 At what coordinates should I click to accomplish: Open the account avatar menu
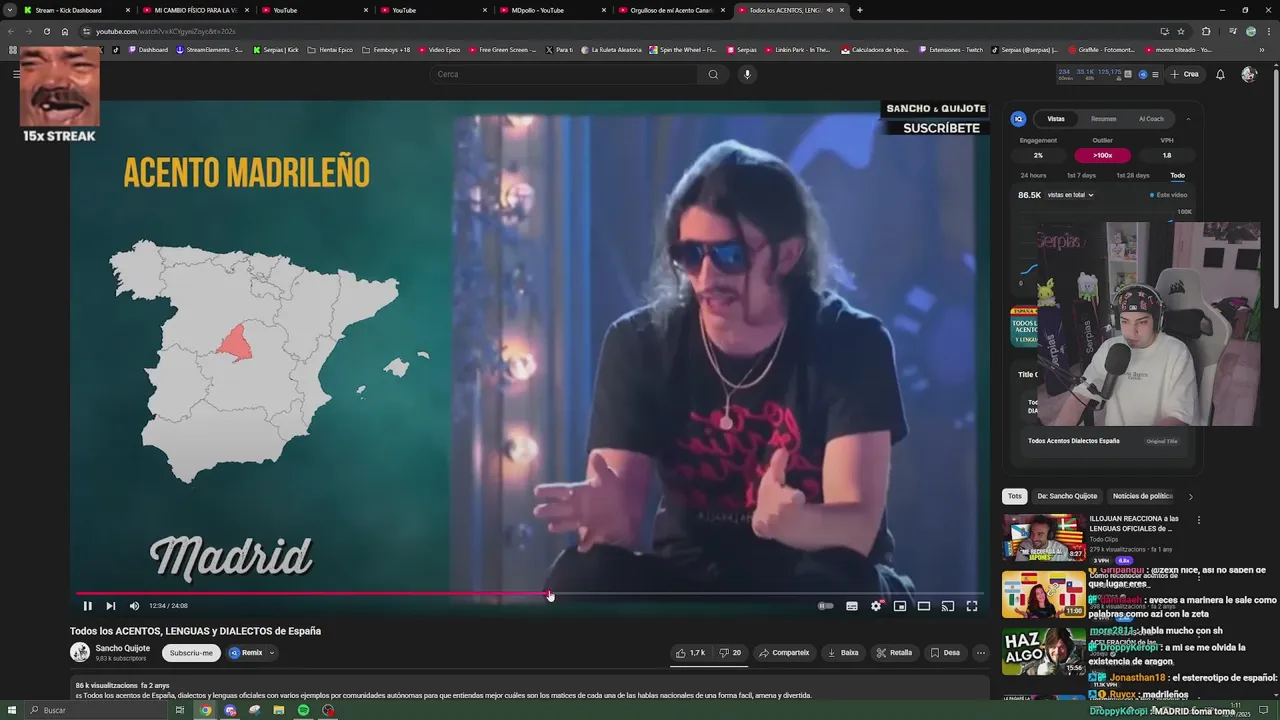(1249, 74)
